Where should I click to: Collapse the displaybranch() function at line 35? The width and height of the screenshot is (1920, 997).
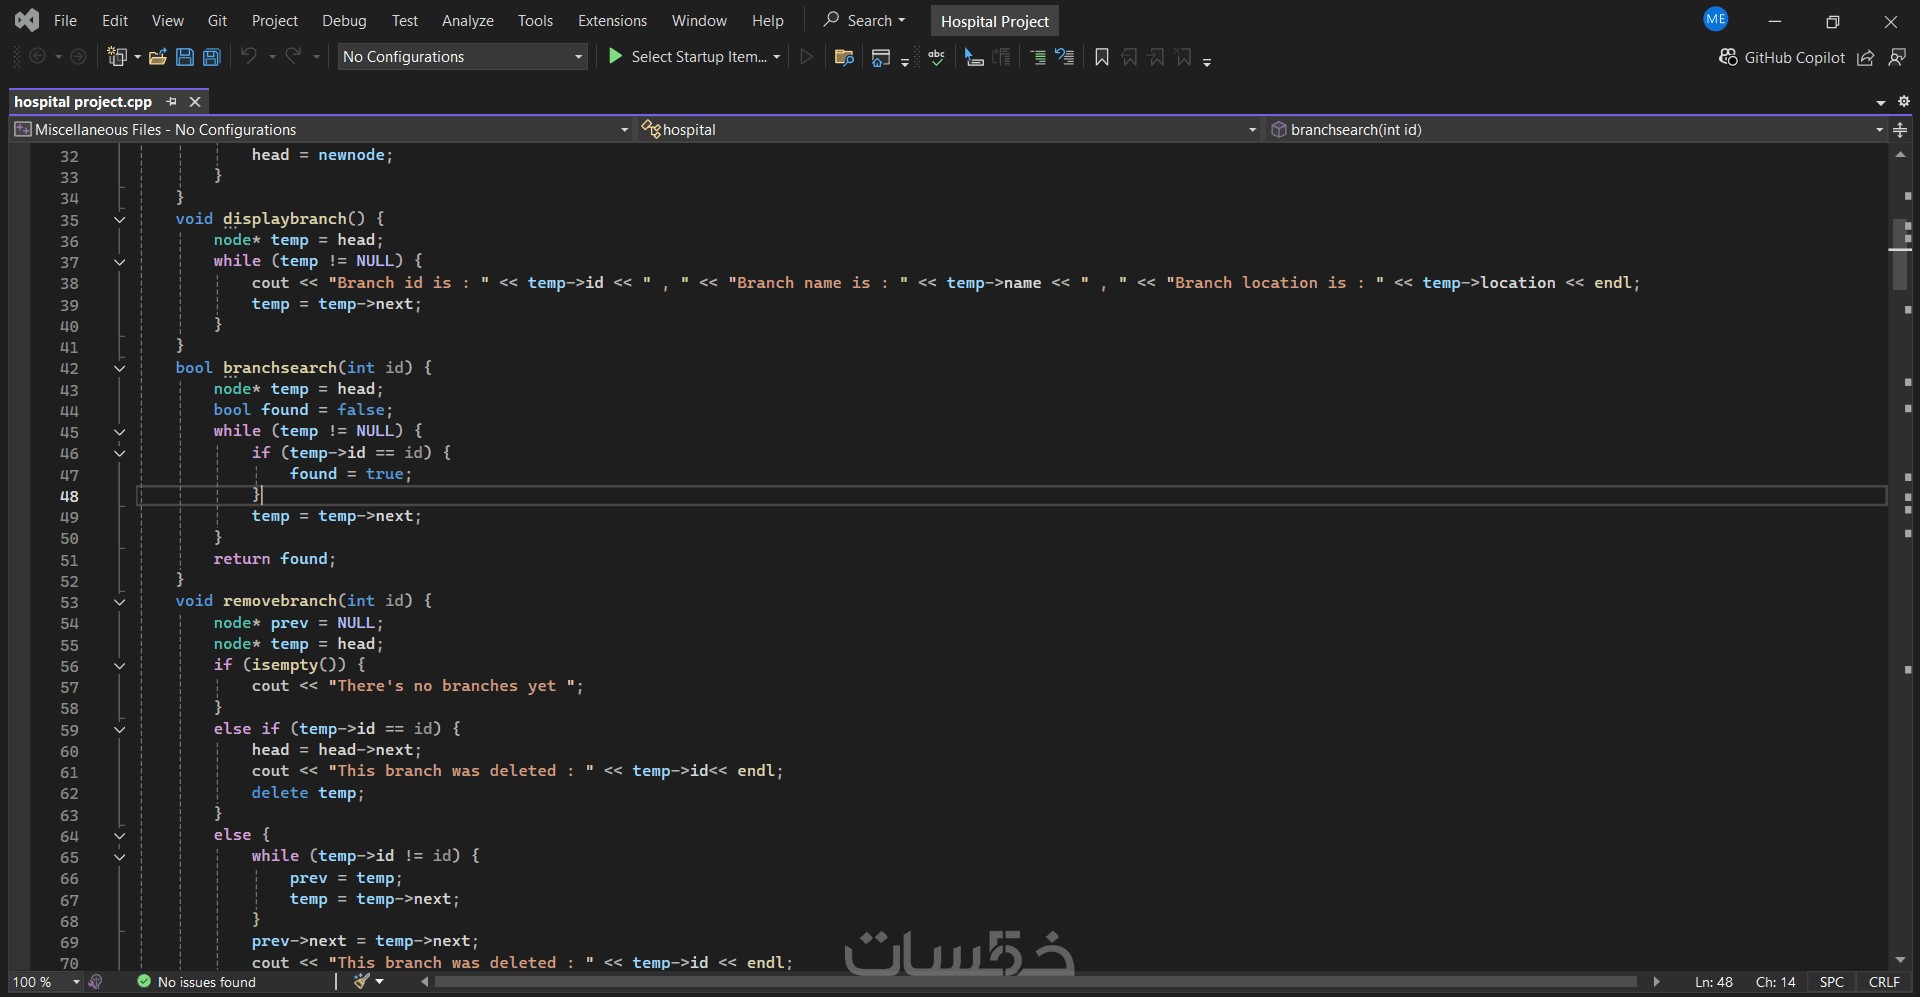tap(119, 220)
